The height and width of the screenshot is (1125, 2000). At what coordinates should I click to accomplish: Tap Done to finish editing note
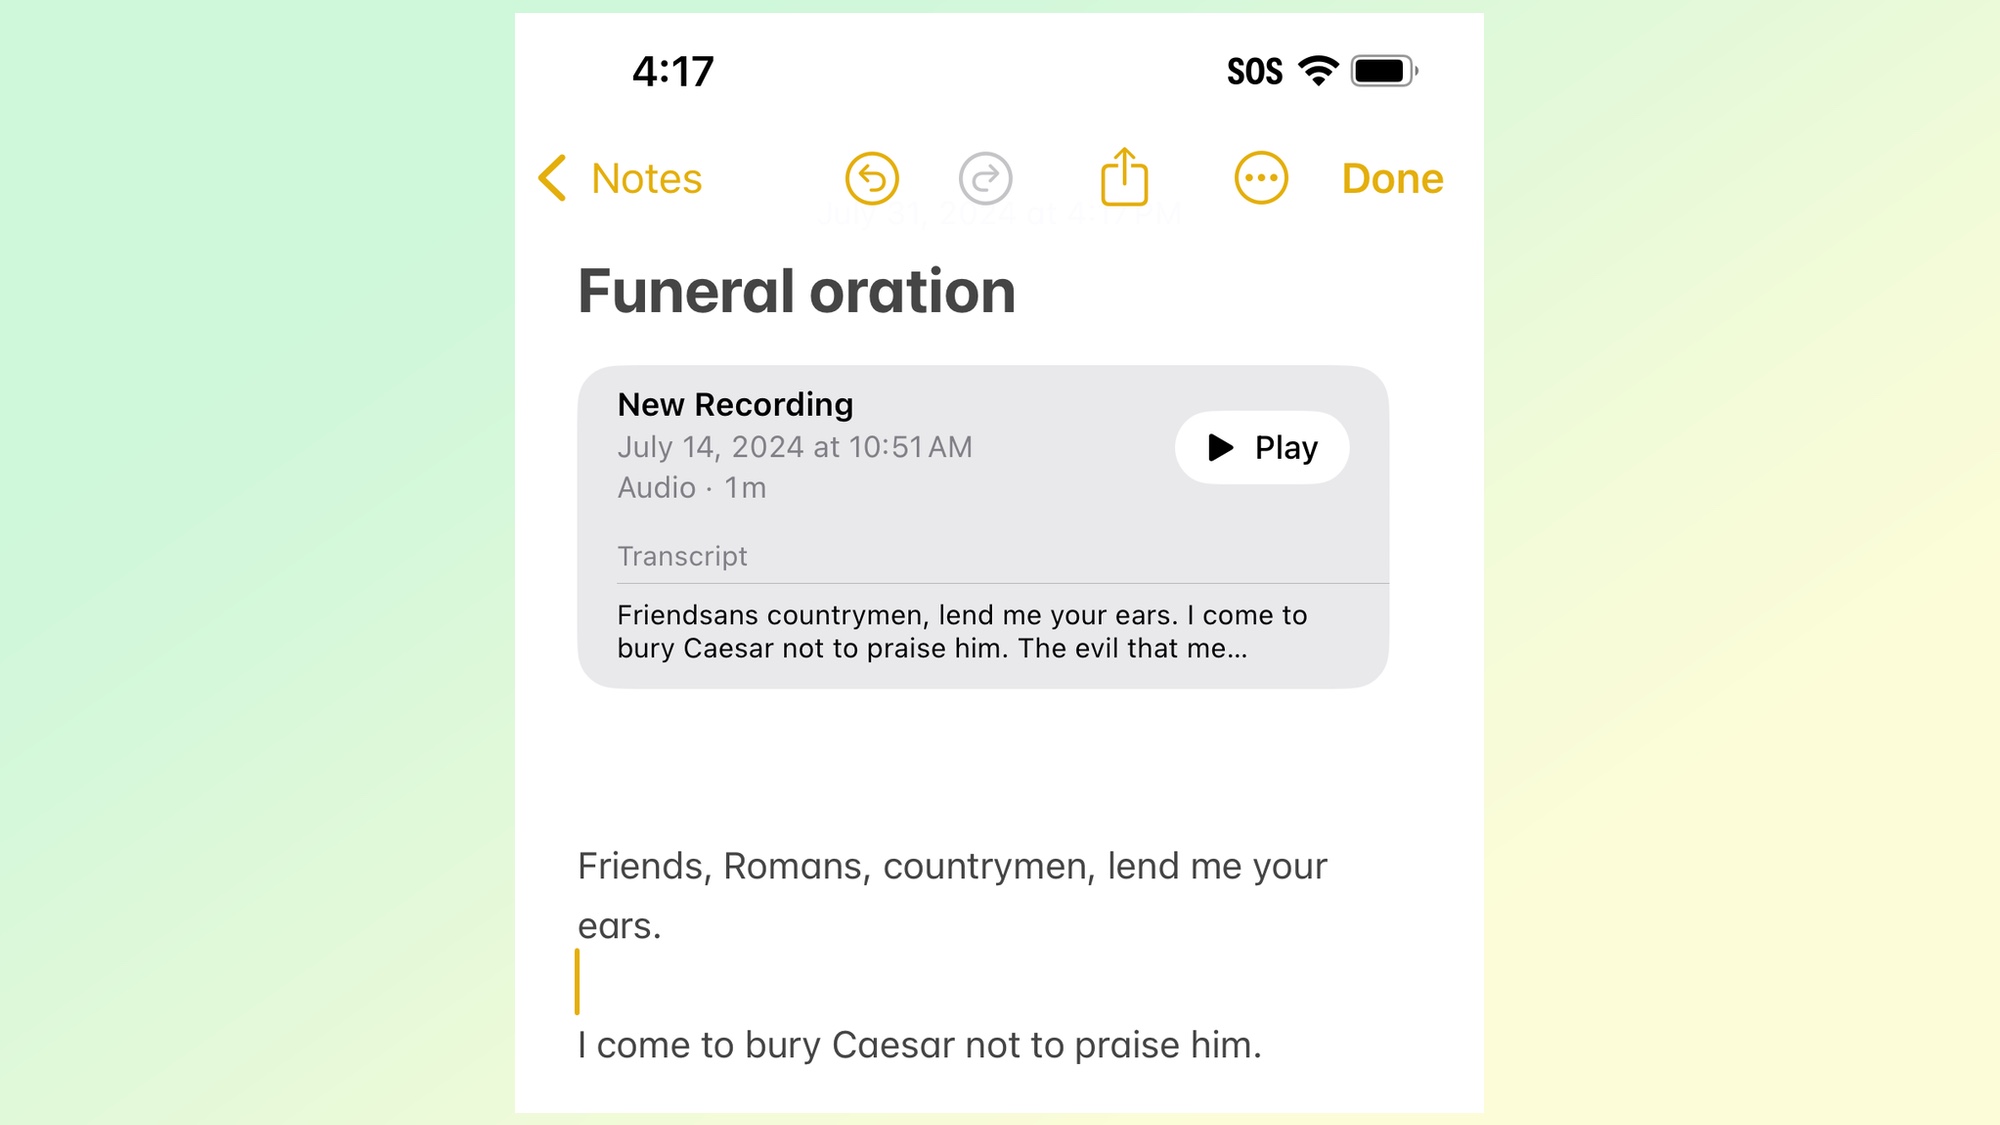point(1393,177)
